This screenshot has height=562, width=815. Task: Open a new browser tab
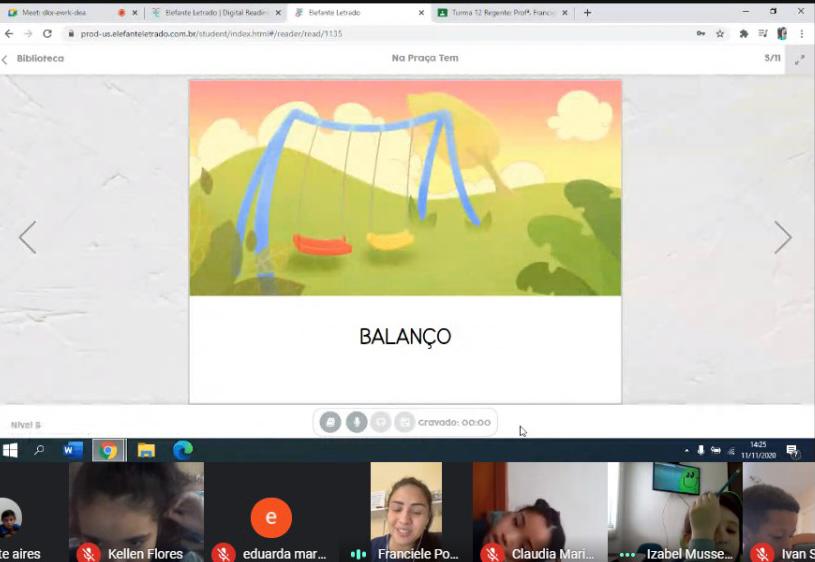(587, 13)
